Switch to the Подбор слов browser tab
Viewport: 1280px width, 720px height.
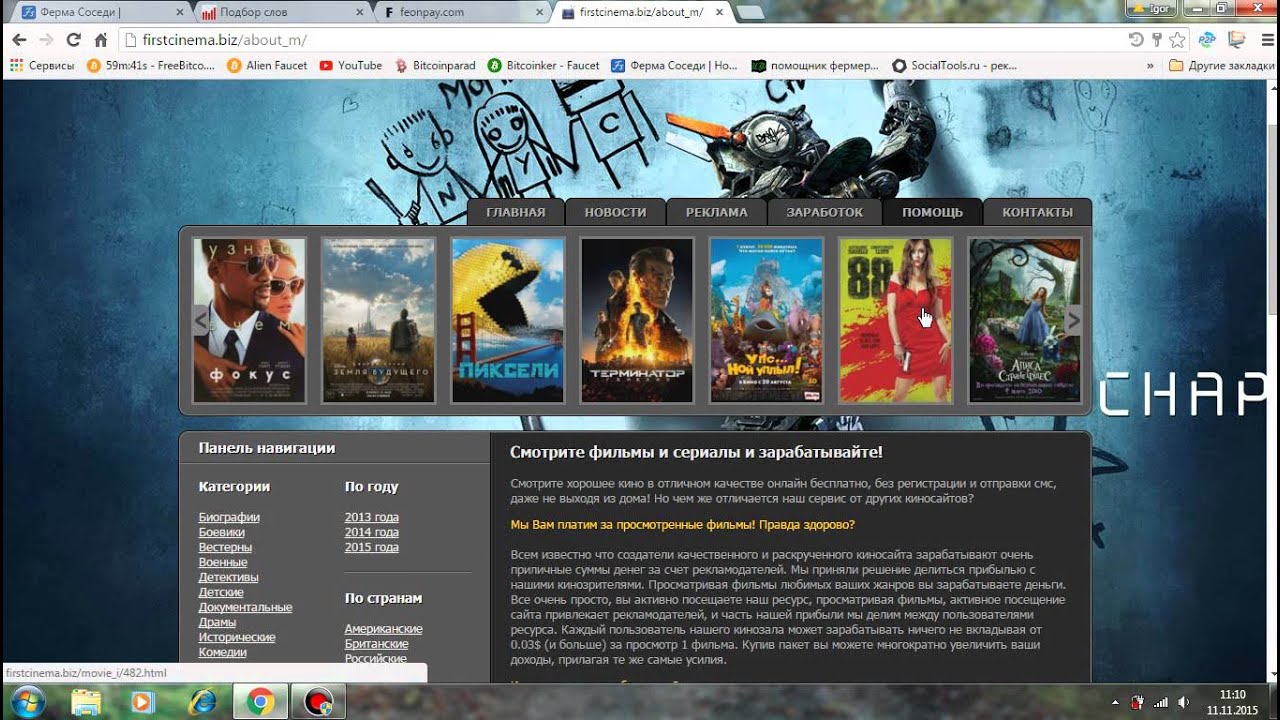click(x=279, y=12)
